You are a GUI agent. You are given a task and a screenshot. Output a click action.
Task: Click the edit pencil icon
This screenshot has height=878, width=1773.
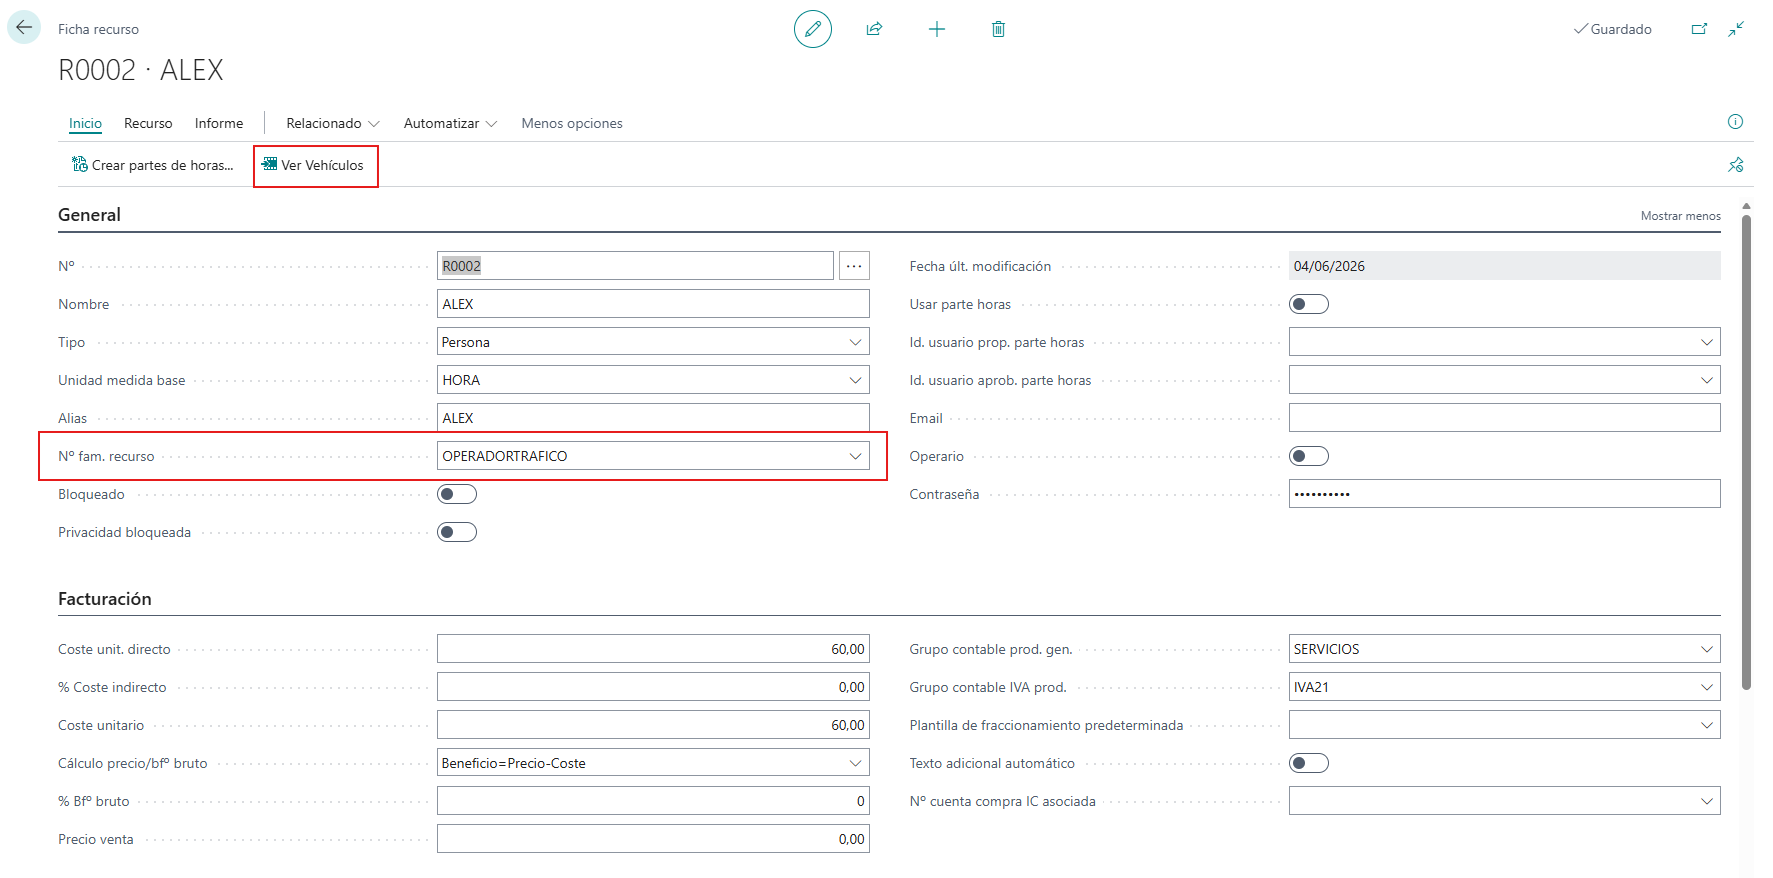tap(813, 29)
